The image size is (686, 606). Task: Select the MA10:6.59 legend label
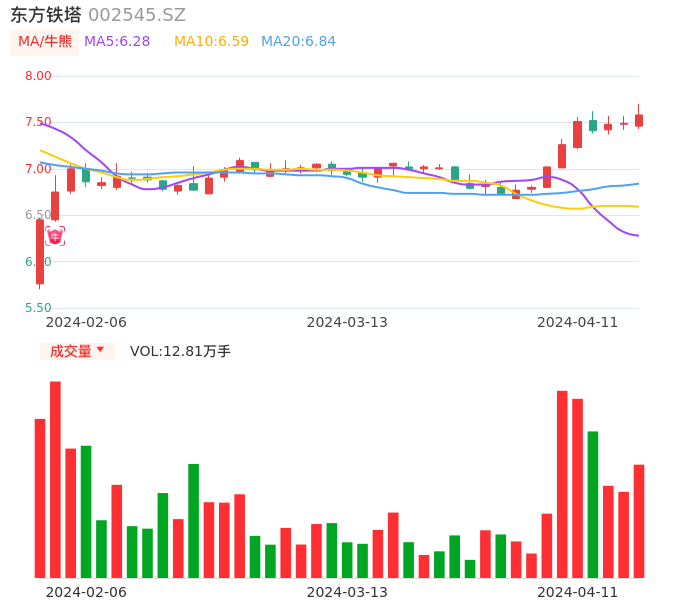pos(211,42)
